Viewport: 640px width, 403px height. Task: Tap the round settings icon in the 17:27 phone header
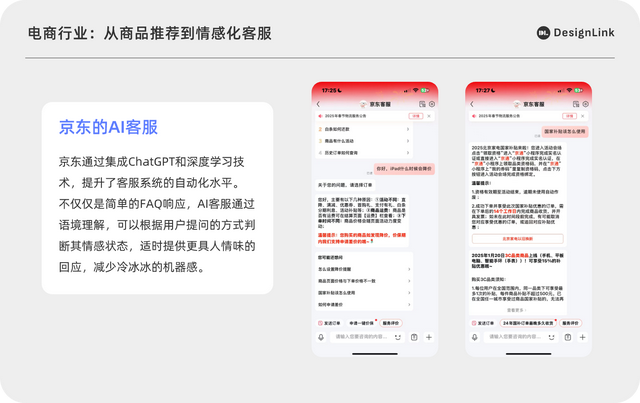tap(585, 104)
